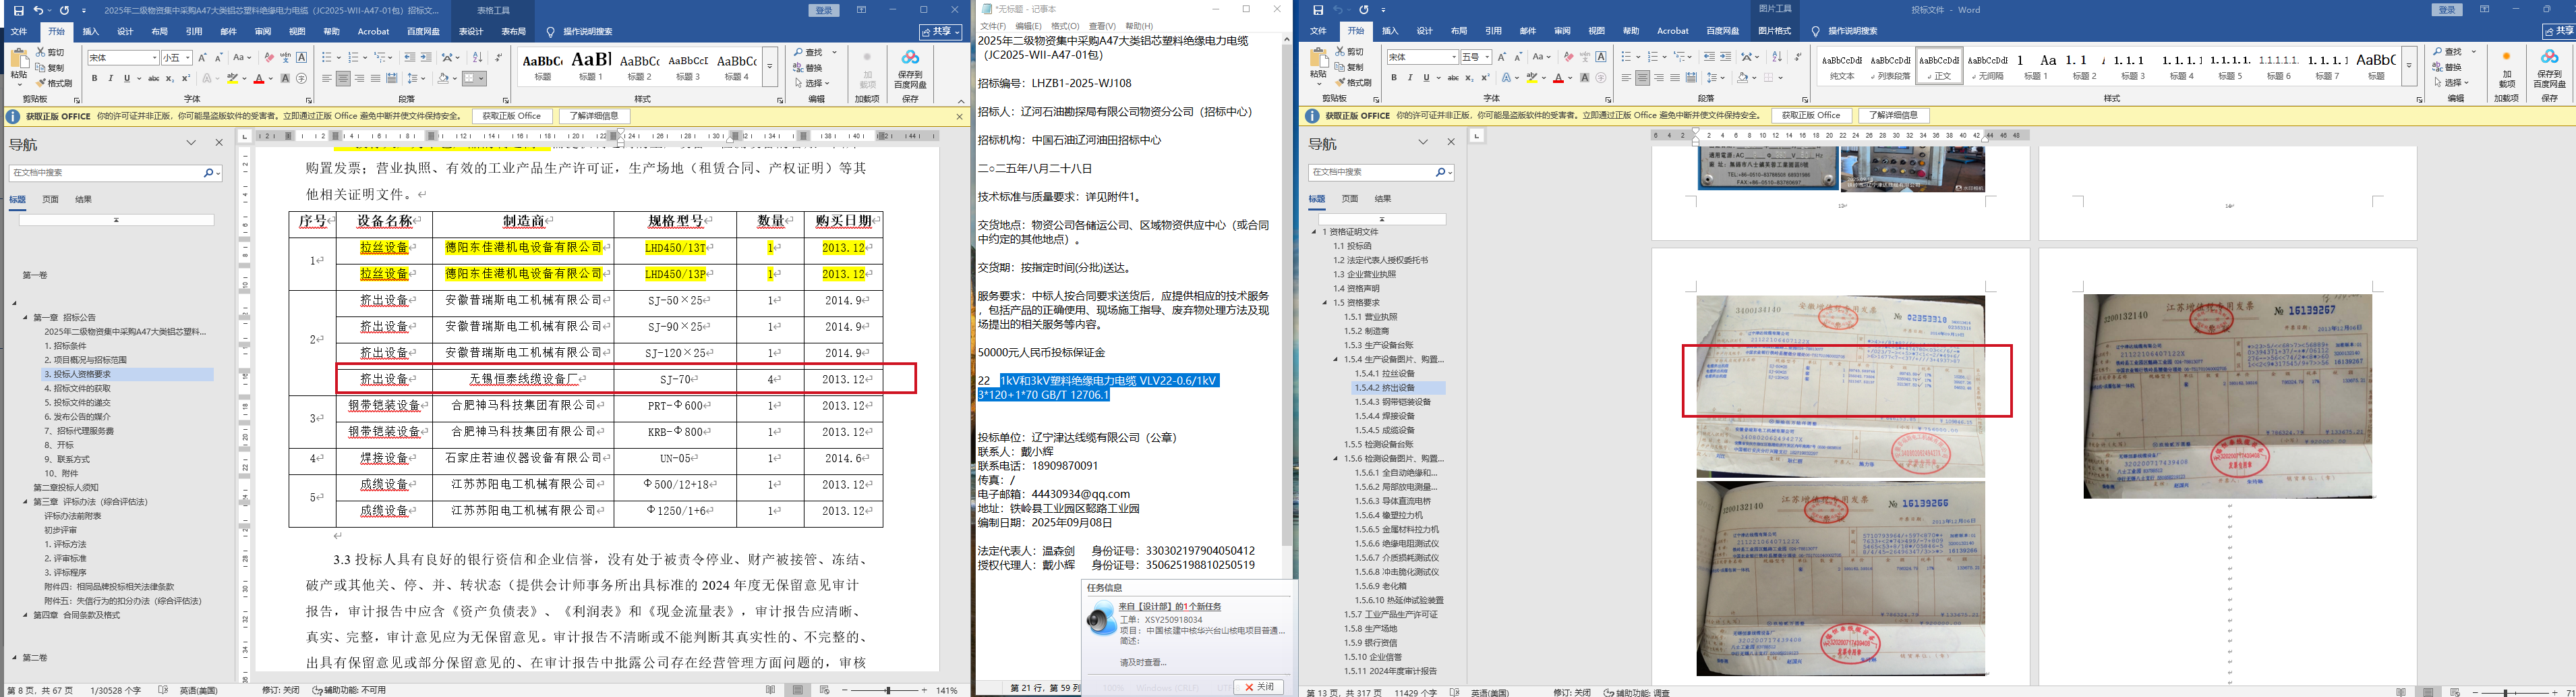The height and width of the screenshot is (697, 2576).
Task: Align text left in right Word window
Action: coord(1626,78)
